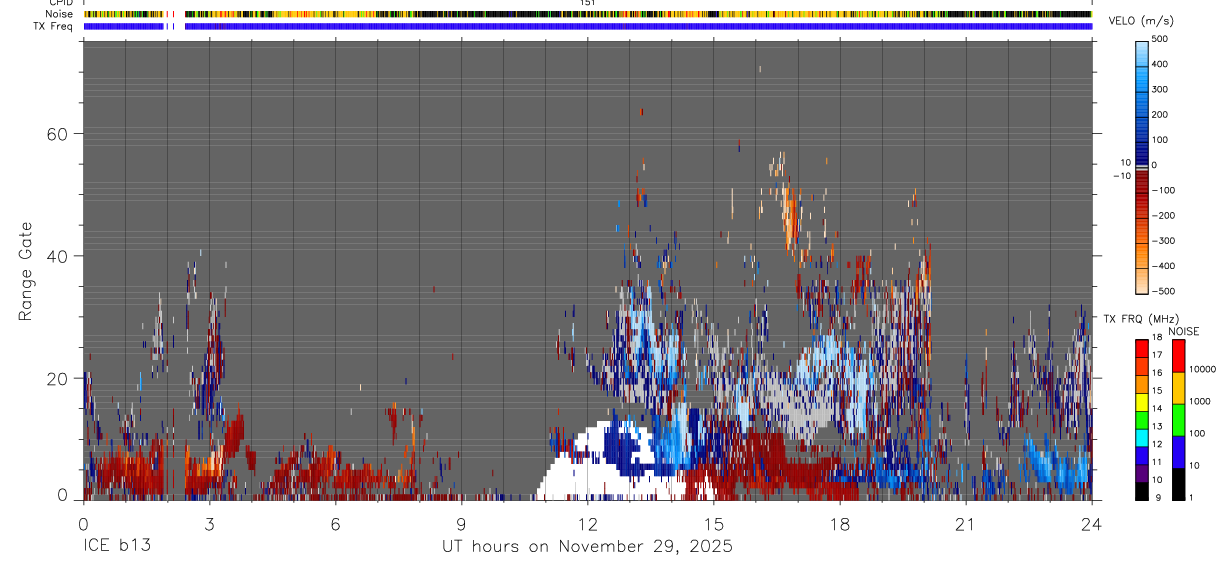Click the multicolored Noise strip above plot
Screen dimensions: 1228x567
pyautogui.click(x=587, y=14)
